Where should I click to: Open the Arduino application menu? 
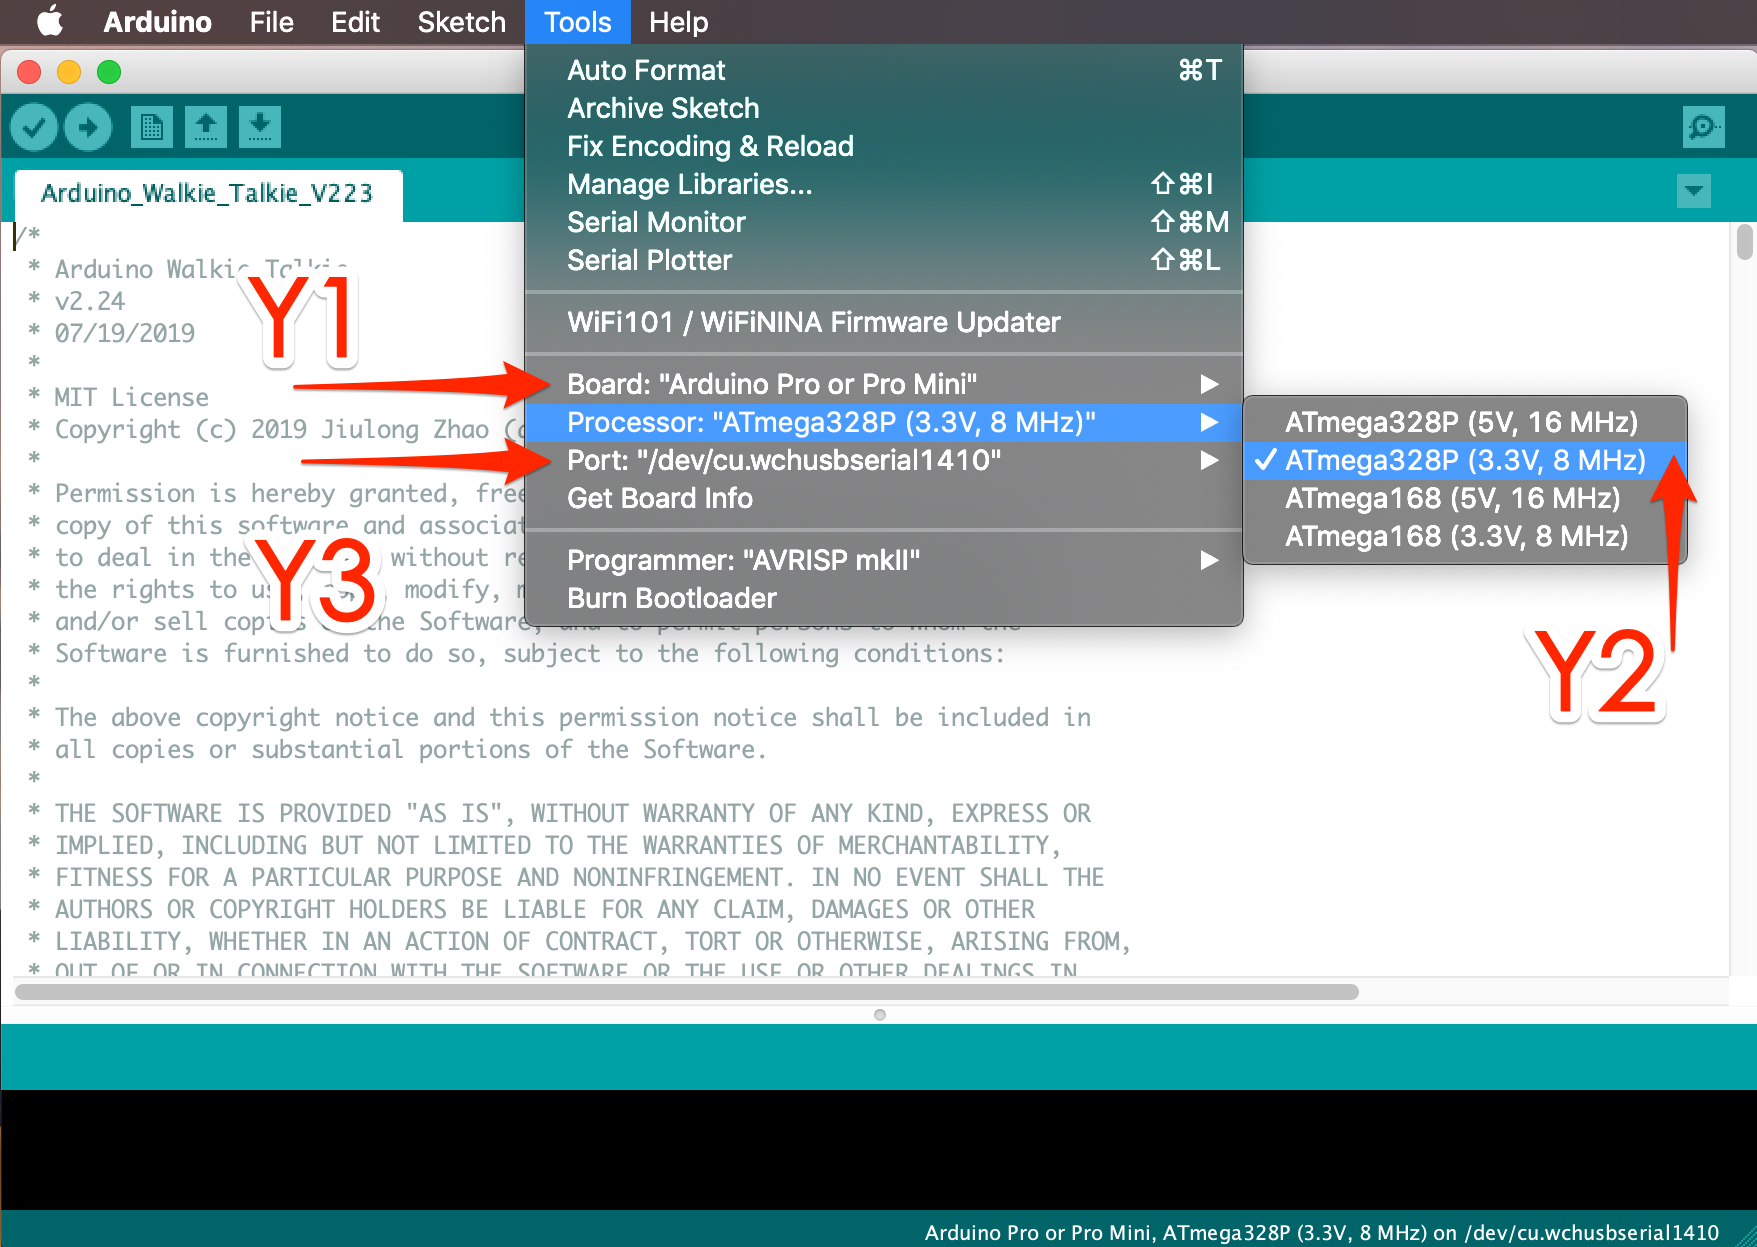coord(157,22)
